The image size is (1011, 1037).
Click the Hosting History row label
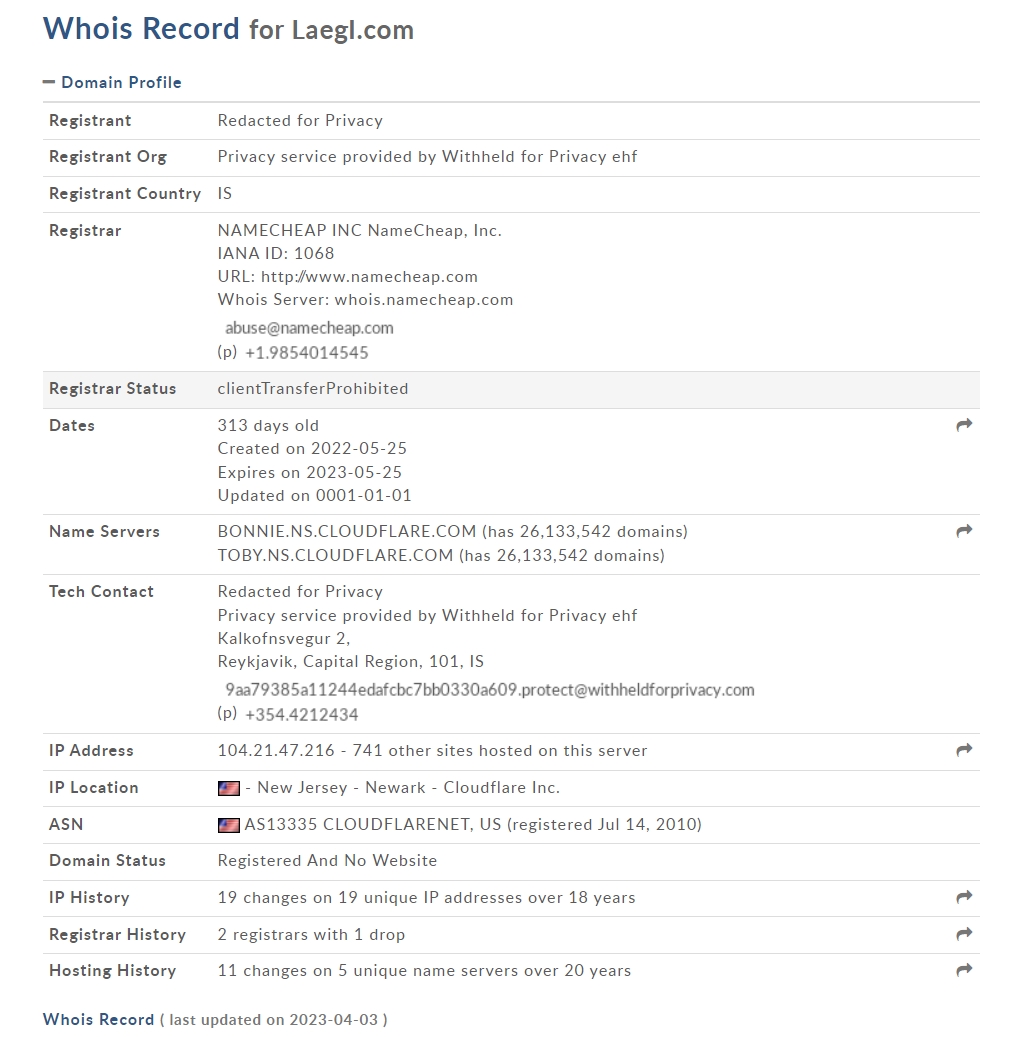click(112, 970)
